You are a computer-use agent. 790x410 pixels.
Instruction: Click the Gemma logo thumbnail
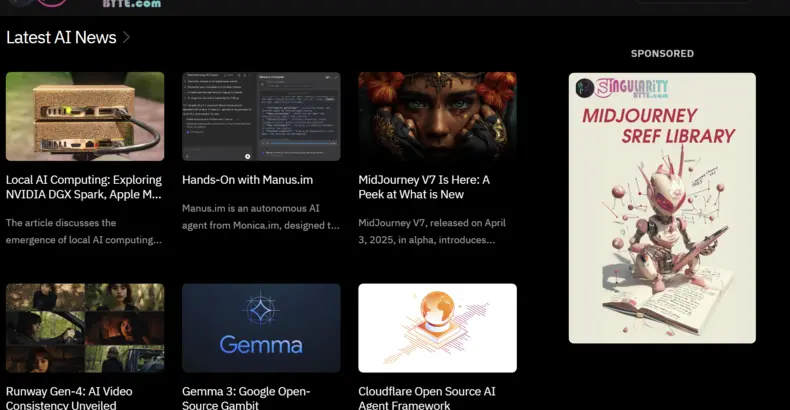[x=261, y=328]
